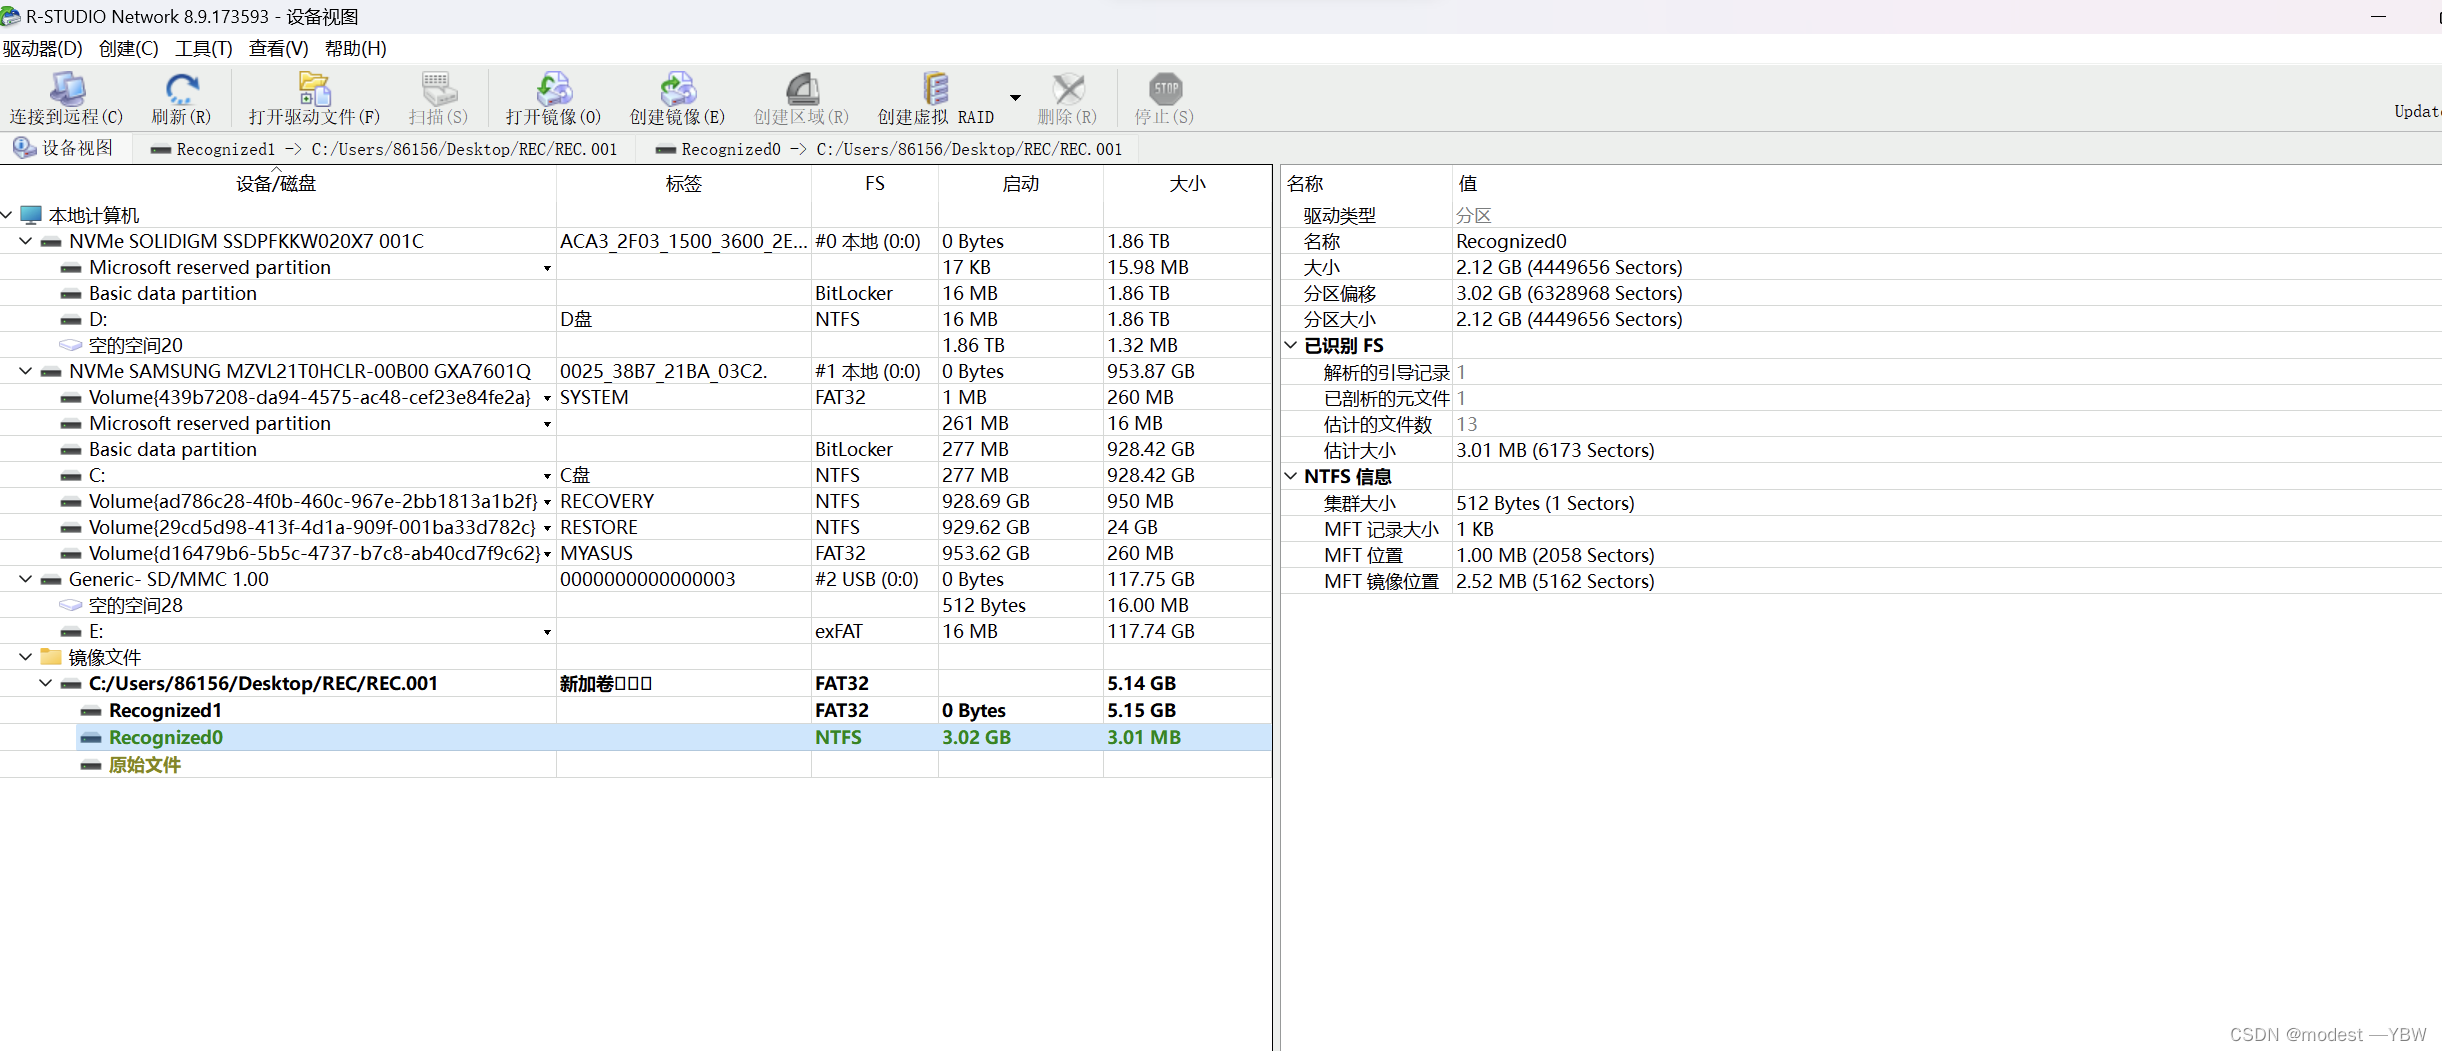Collapse the 本地计算机 tree node

click(7, 215)
